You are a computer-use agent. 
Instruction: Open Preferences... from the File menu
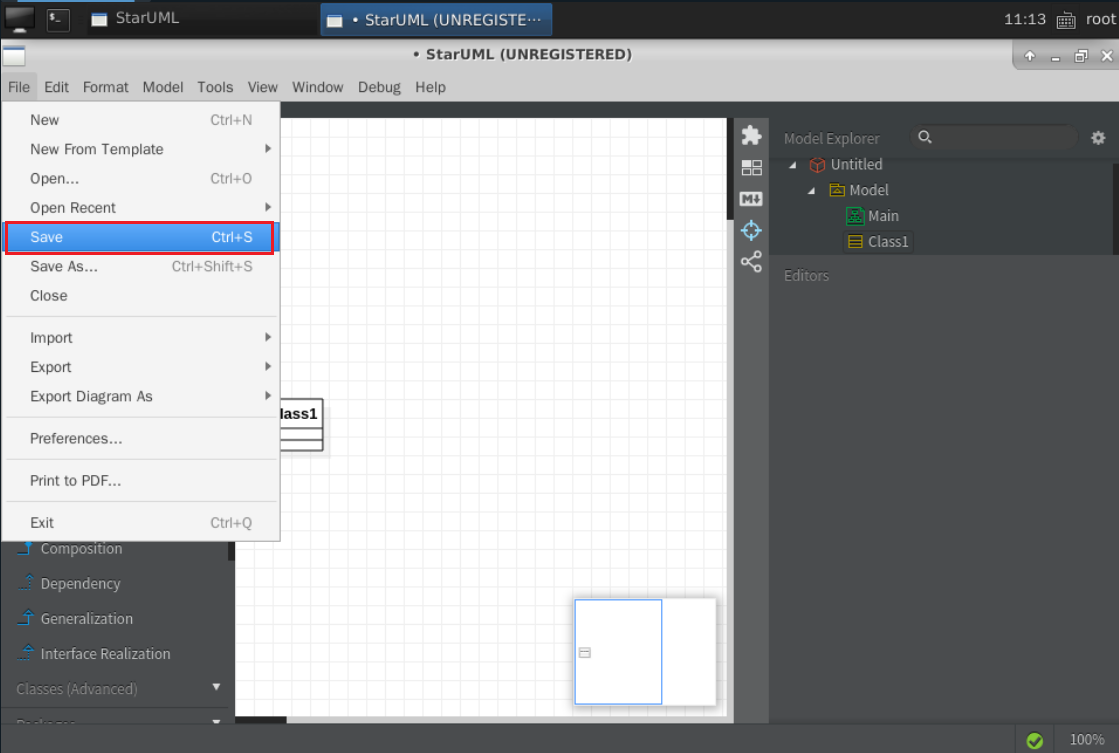click(141, 438)
